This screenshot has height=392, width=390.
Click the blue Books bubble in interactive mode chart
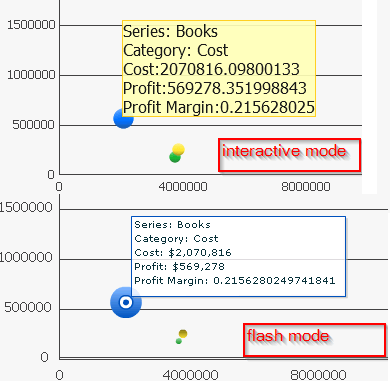pos(123,119)
